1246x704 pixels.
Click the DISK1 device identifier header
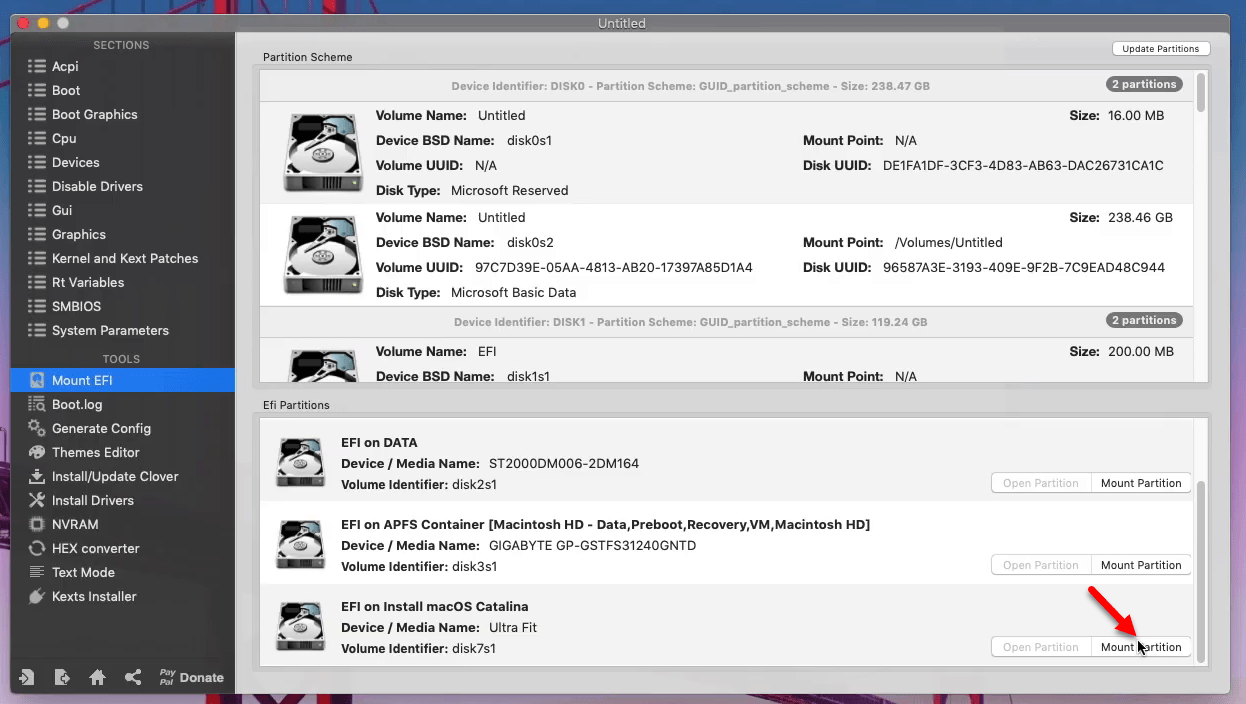coord(690,322)
